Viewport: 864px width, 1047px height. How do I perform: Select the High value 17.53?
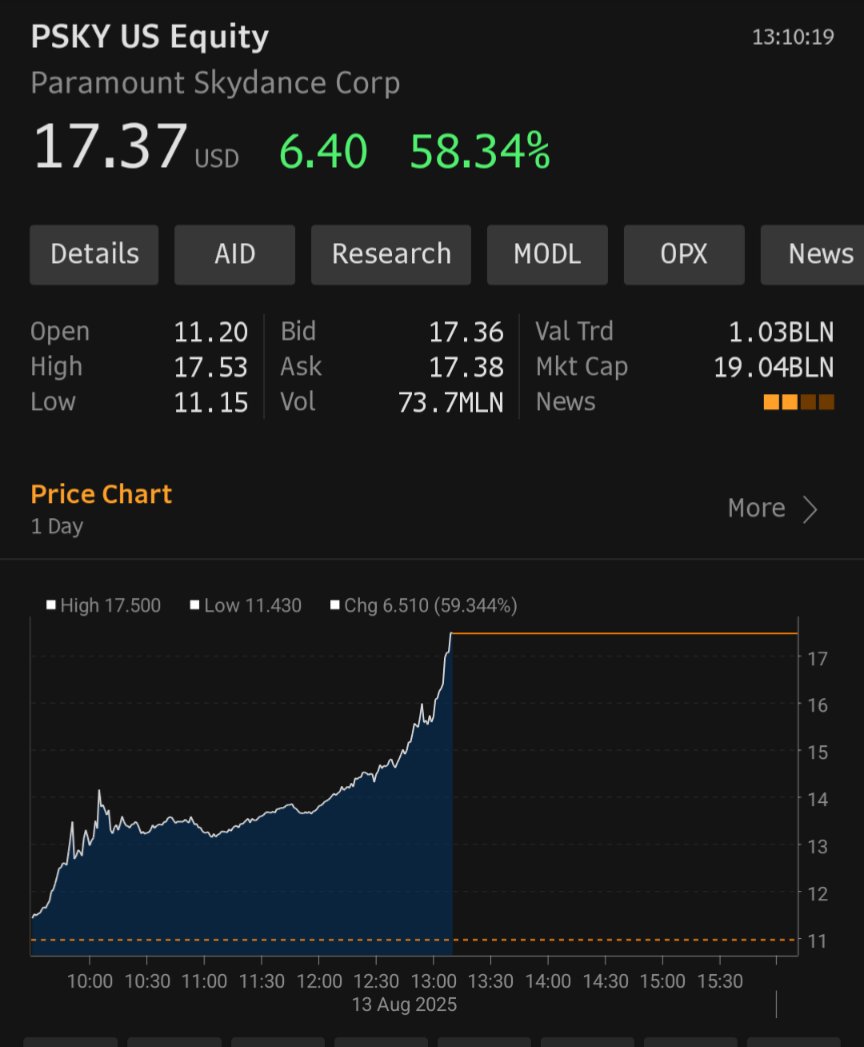[211, 367]
